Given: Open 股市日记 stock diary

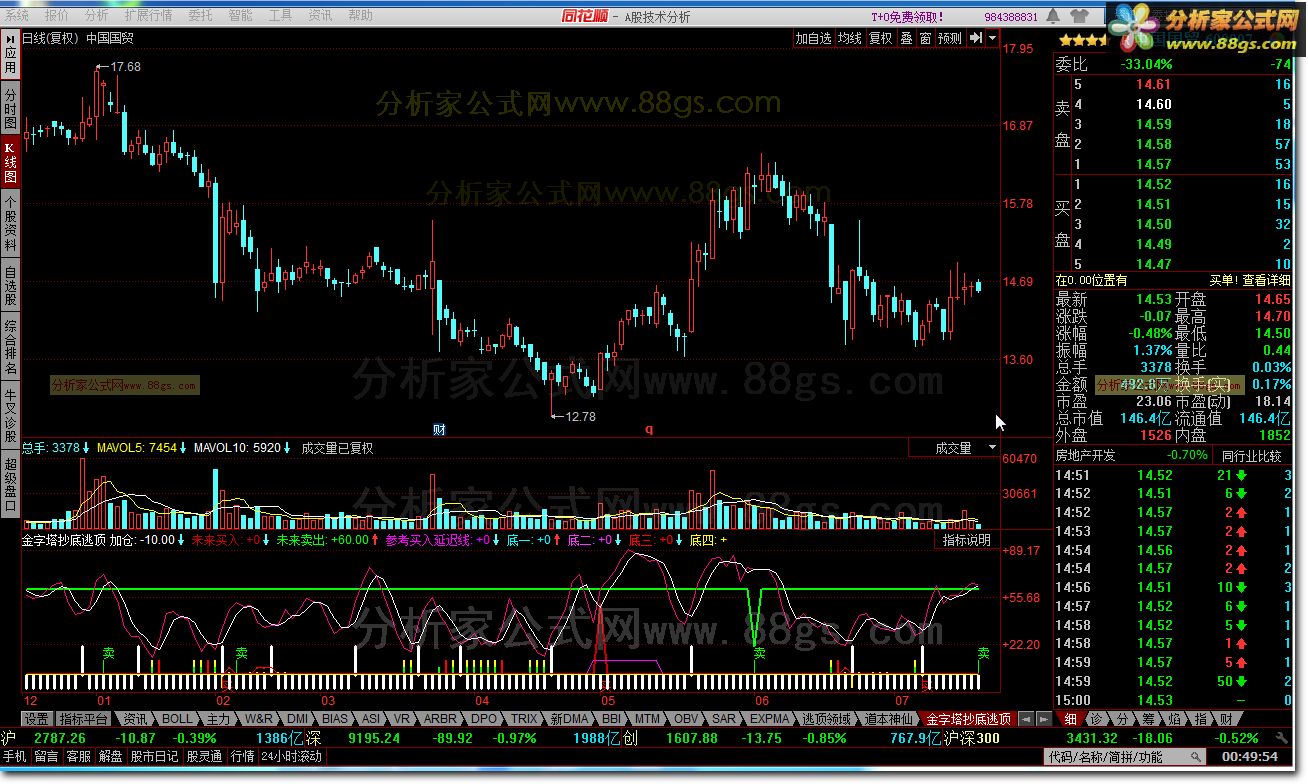Looking at the screenshot, I should [154, 757].
